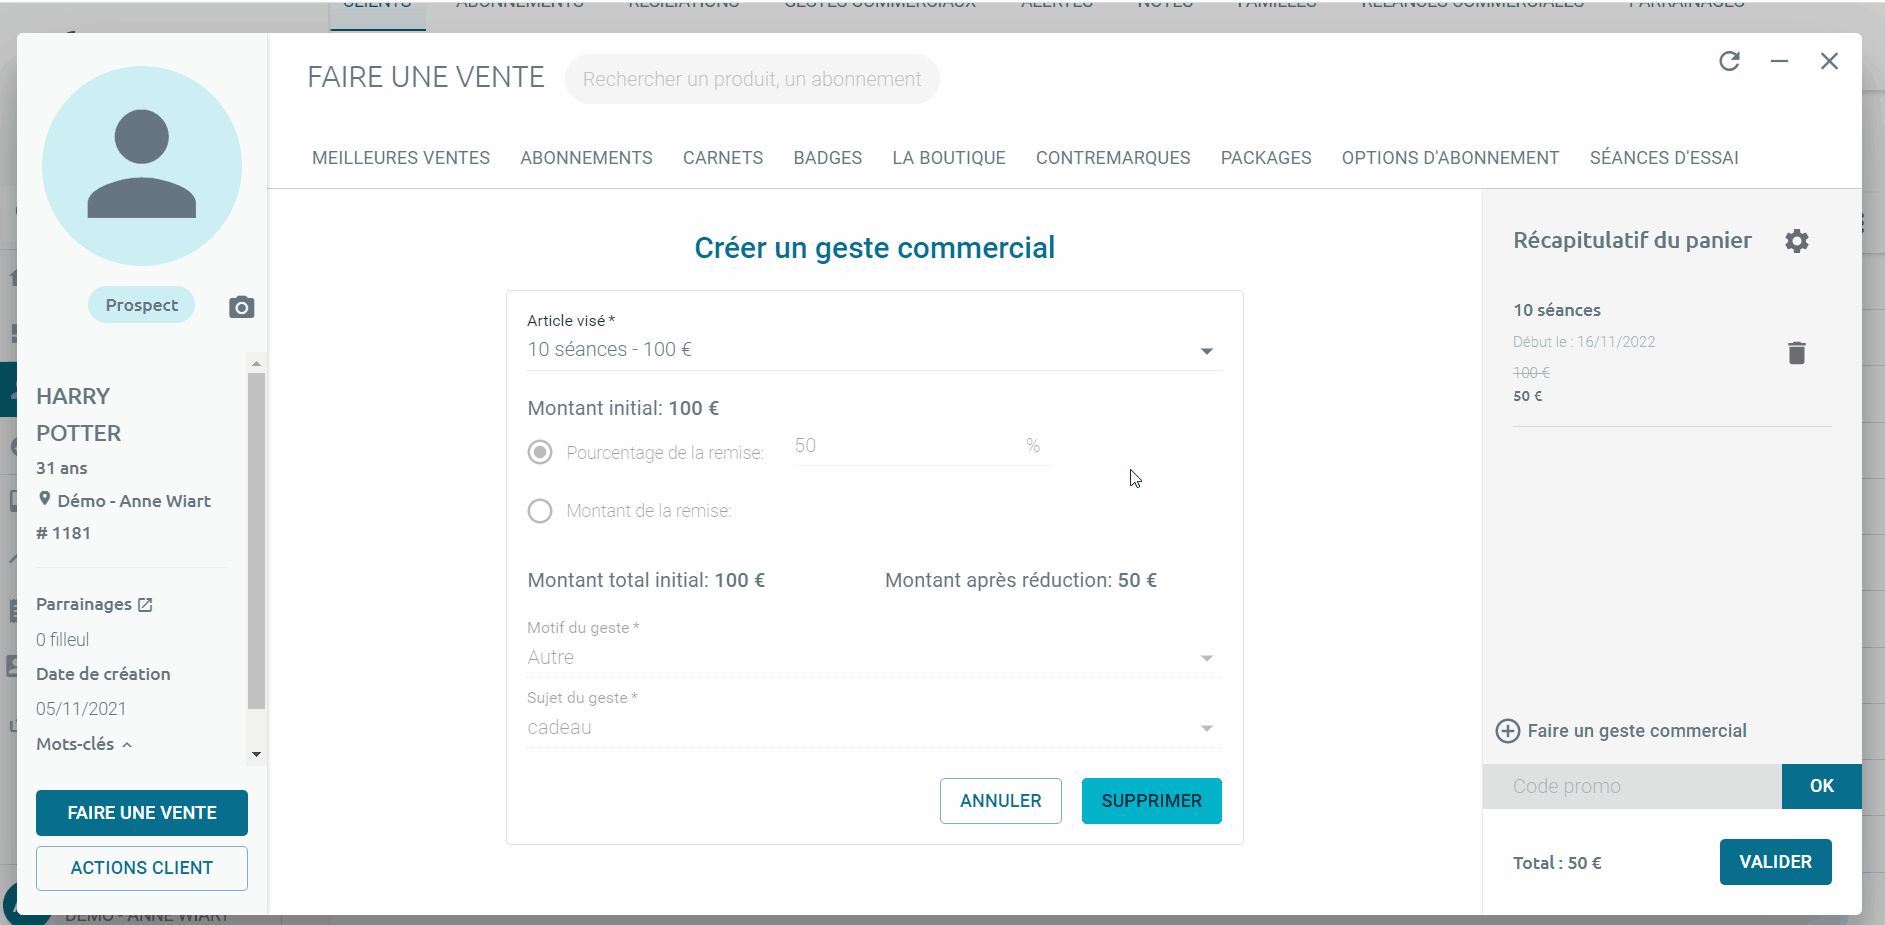1885x925 pixels.
Task: Switch to the Meilleures ventes tab
Action: [401, 158]
